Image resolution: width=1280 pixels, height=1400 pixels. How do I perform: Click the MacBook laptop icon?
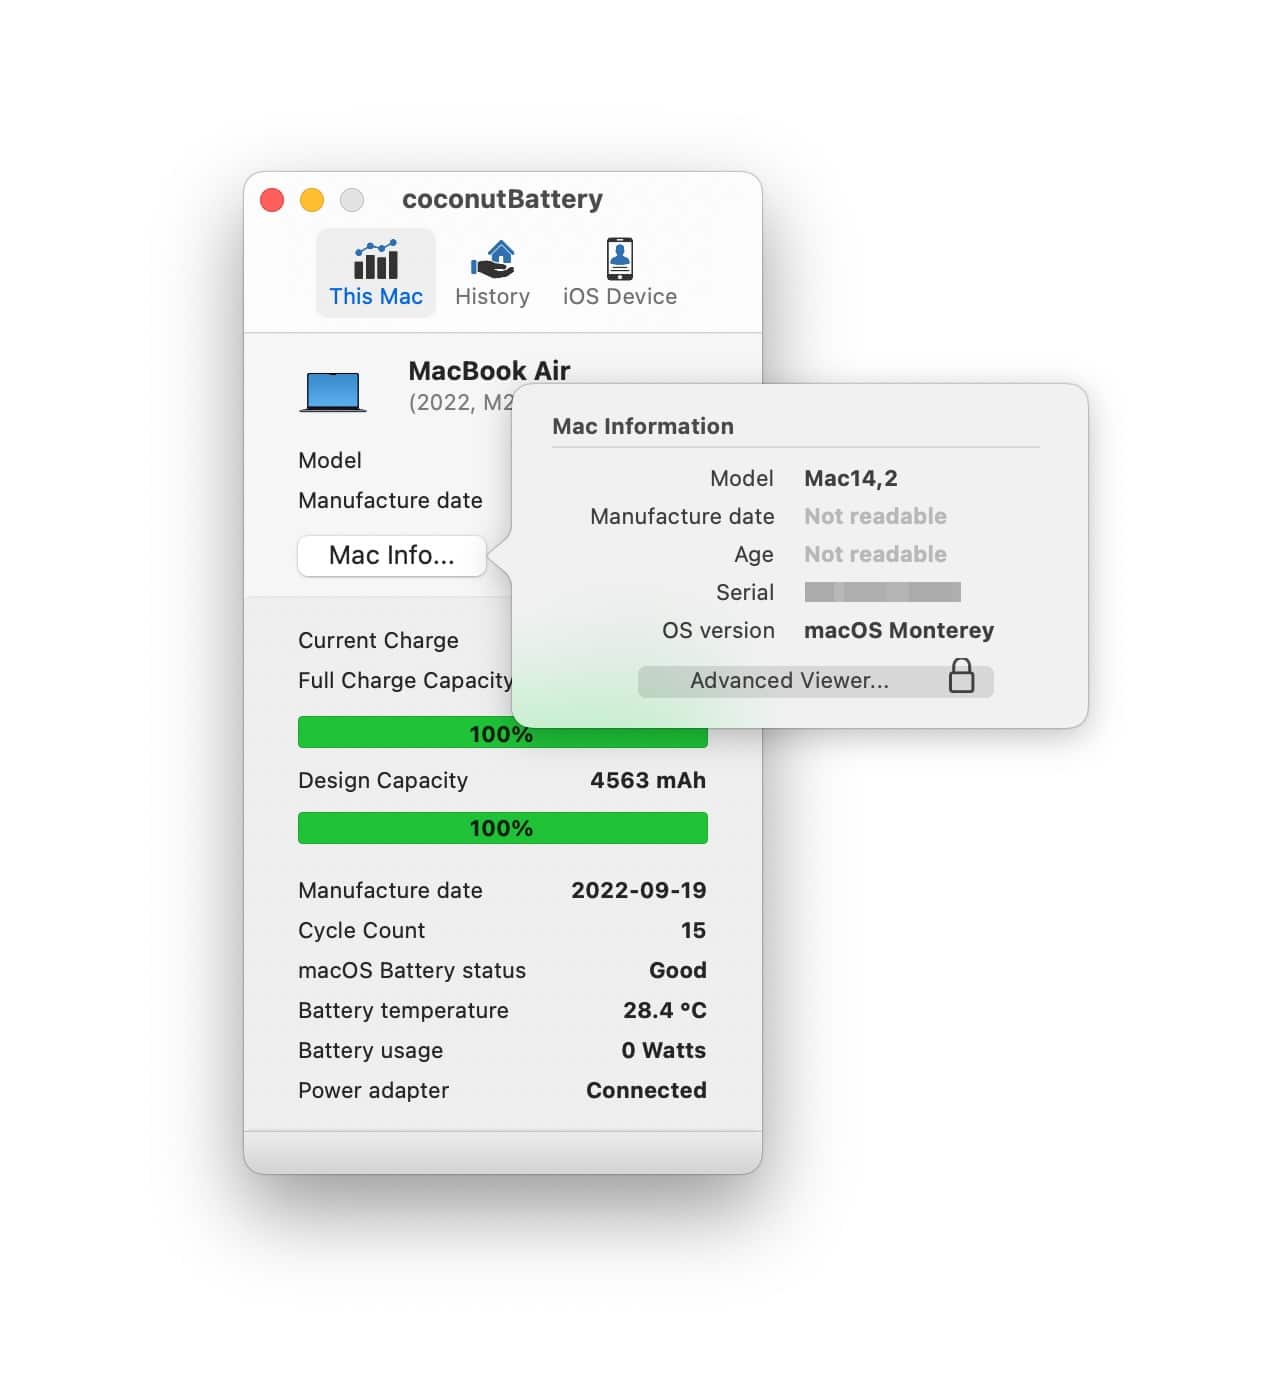pyautogui.click(x=333, y=392)
